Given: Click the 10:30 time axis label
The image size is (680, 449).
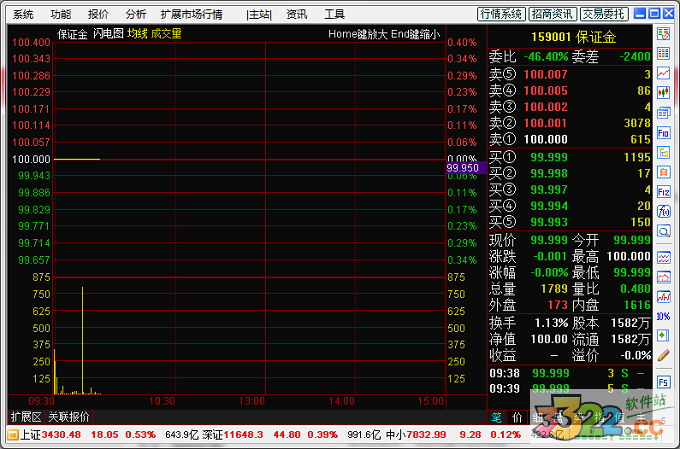Looking at the screenshot, I should (162, 401).
